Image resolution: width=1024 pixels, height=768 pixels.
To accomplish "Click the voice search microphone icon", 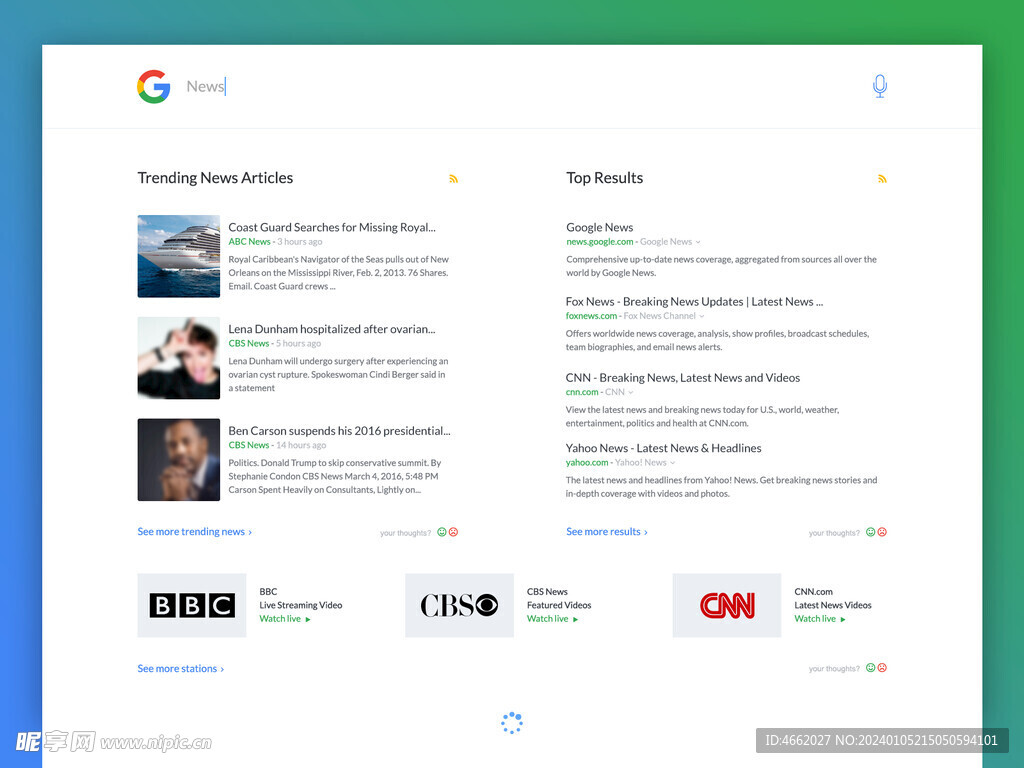I will click(x=880, y=86).
